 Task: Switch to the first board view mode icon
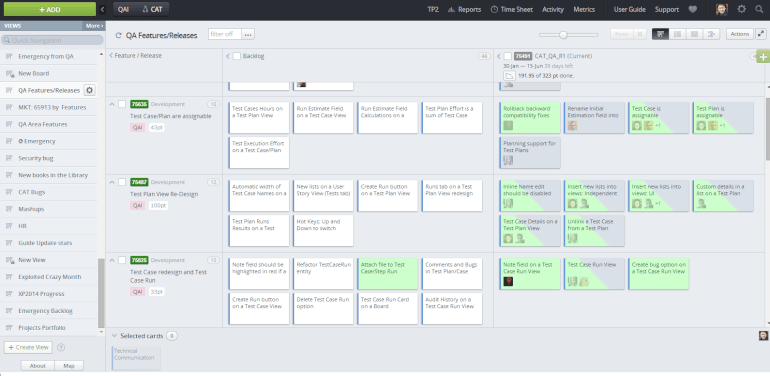click(660, 34)
